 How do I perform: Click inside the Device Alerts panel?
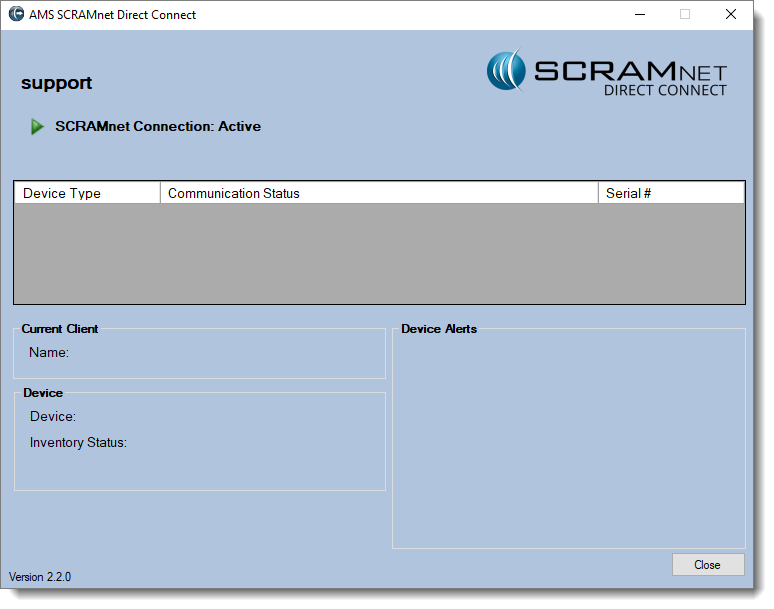(568, 440)
